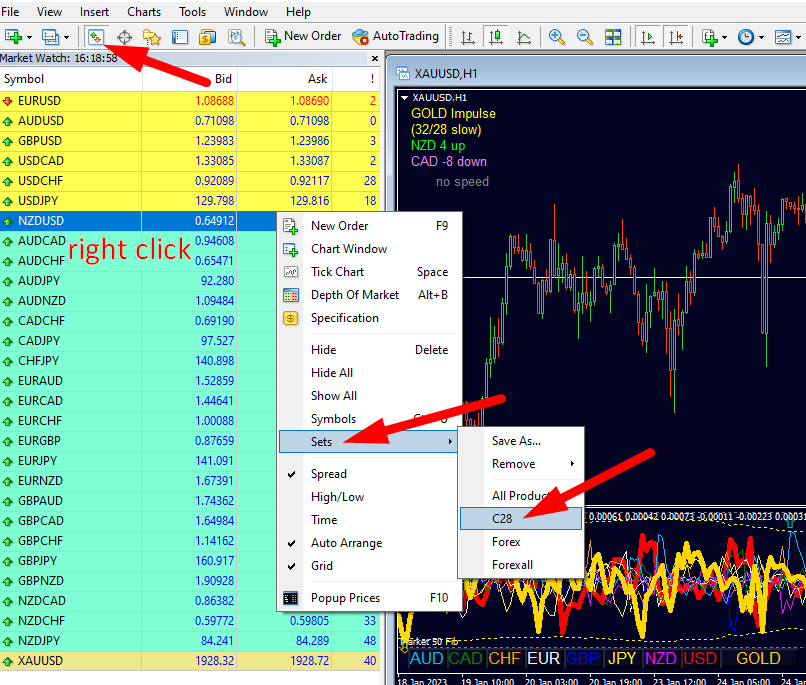Zoom out the chart
The height and width of the screenshot is (685, 806).
(585, 36)
